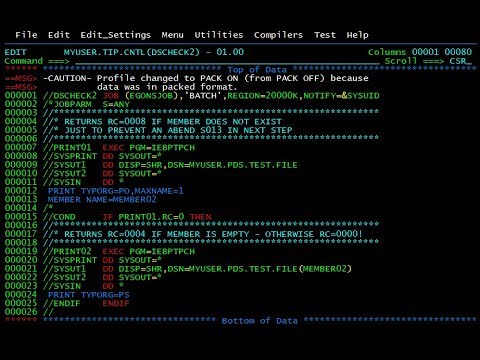The height and width of the screenshot is (360, 480).
Task: Click PGM=IEBPTPCH on PRINT01 line
Action: [162, 148]
